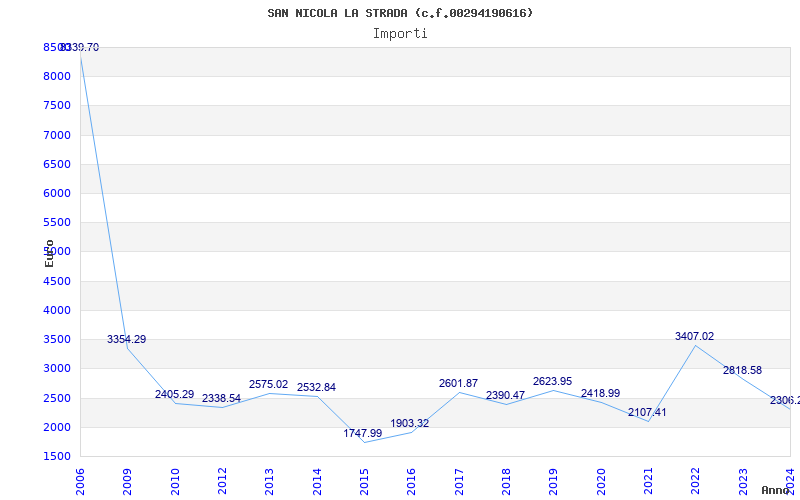Click the 4500 y-axis tick label
This screenshot has width=800, height=500.
tap(57, 281)
